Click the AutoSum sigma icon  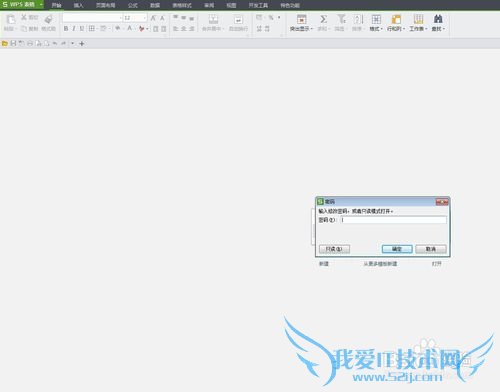[323, 19]
